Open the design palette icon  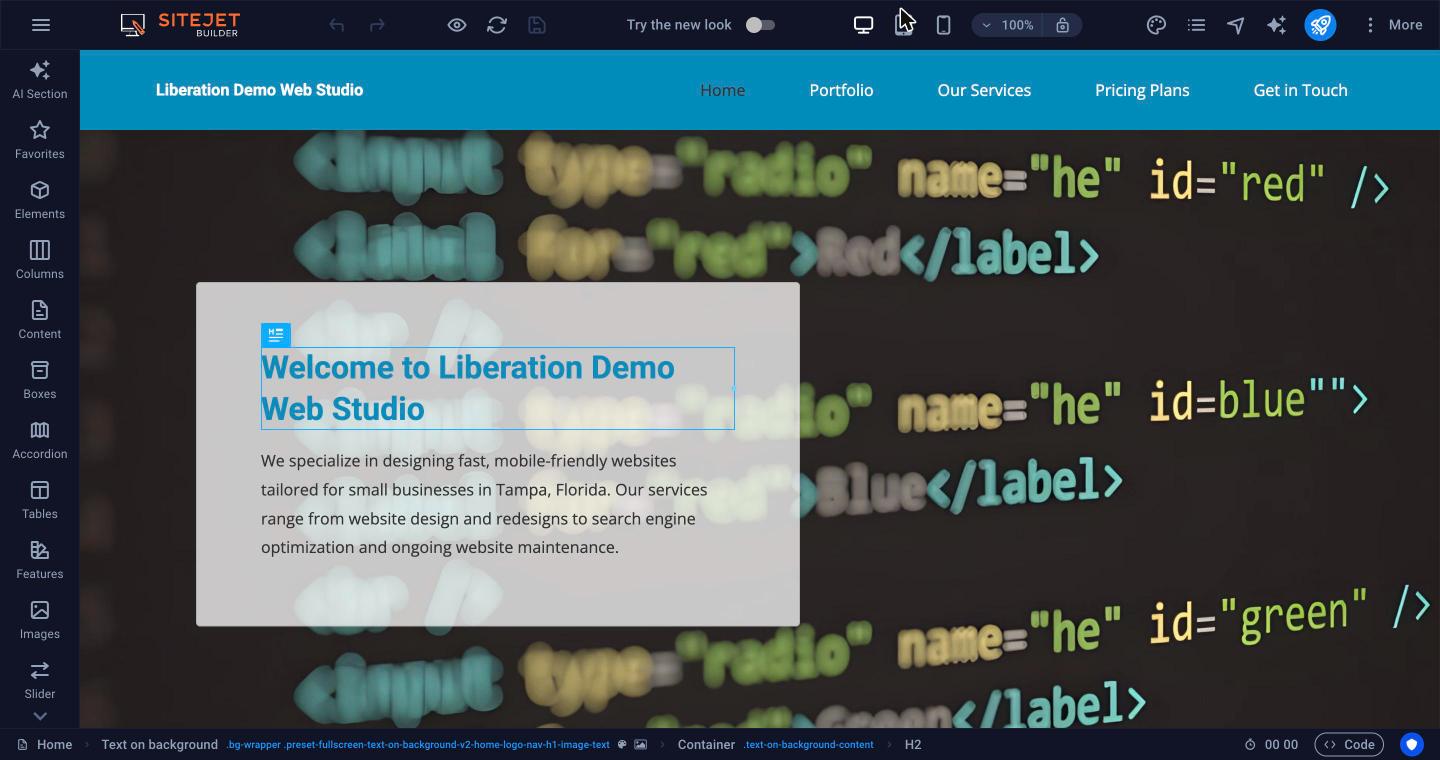point(1156,25)
